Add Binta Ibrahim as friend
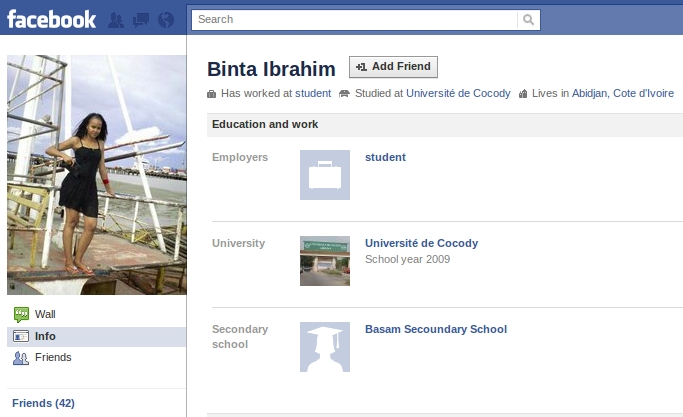This screenshot has width=683, height=417. 393,67
